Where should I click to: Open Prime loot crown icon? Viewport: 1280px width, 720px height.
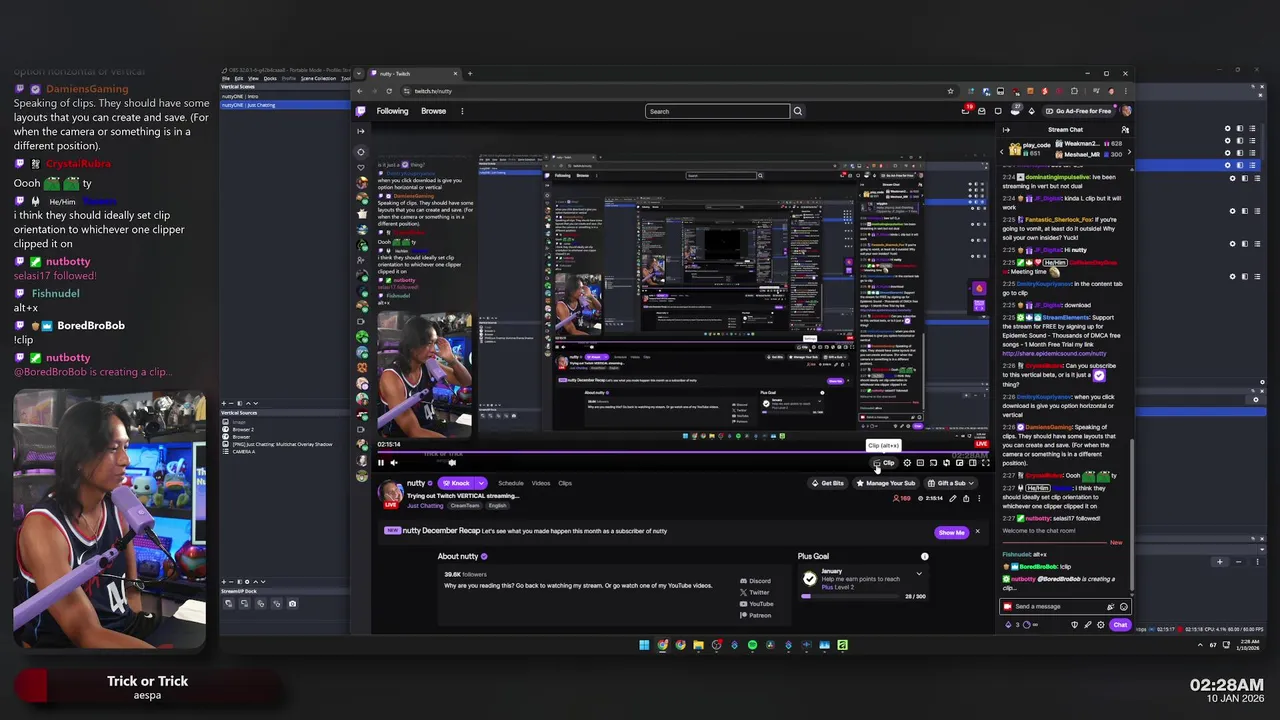(x=1015, y=111)
